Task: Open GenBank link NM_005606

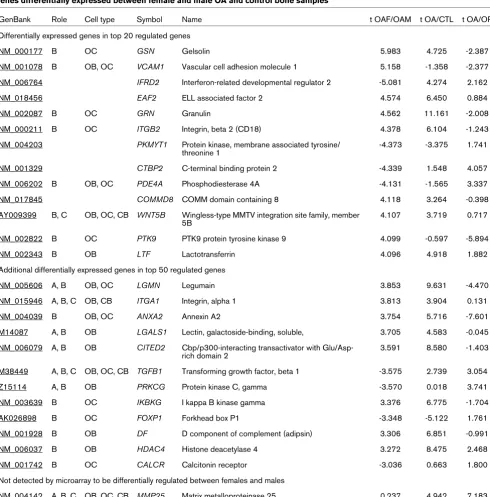Action: [21, 286]
